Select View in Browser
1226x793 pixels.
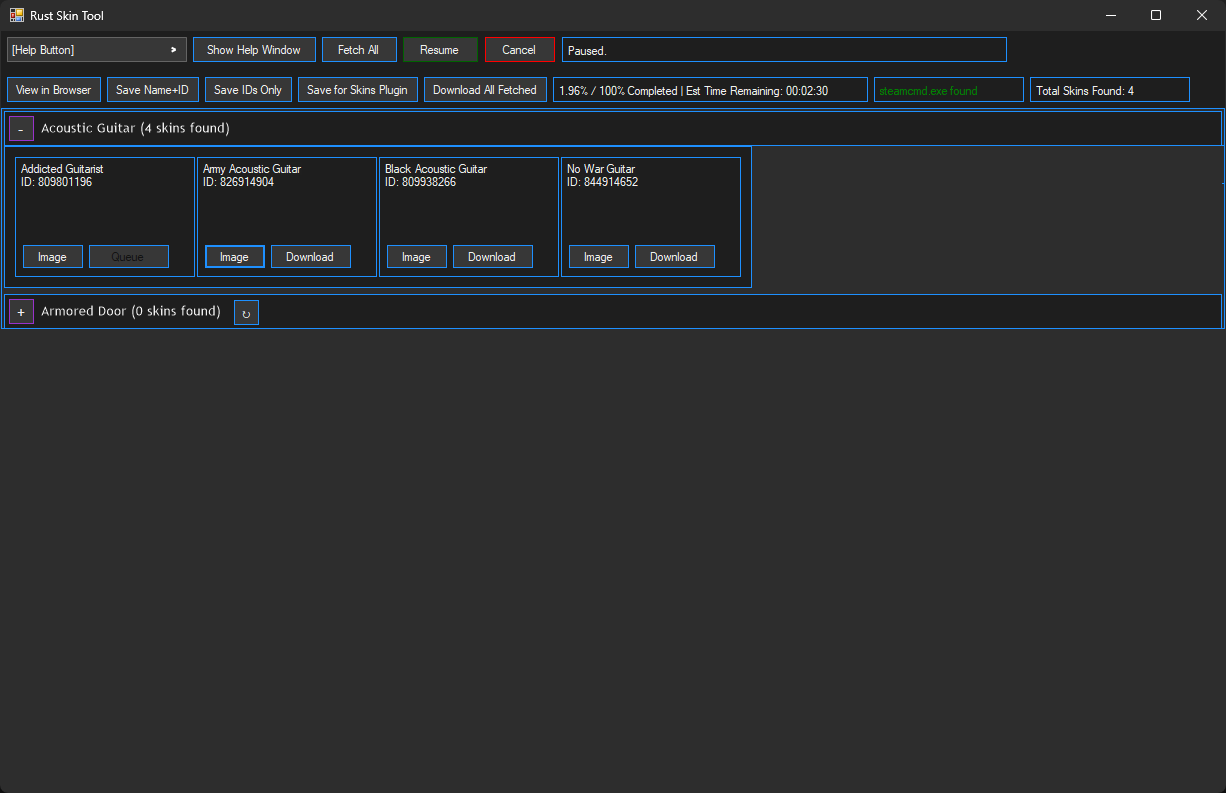tap(53, 89)
